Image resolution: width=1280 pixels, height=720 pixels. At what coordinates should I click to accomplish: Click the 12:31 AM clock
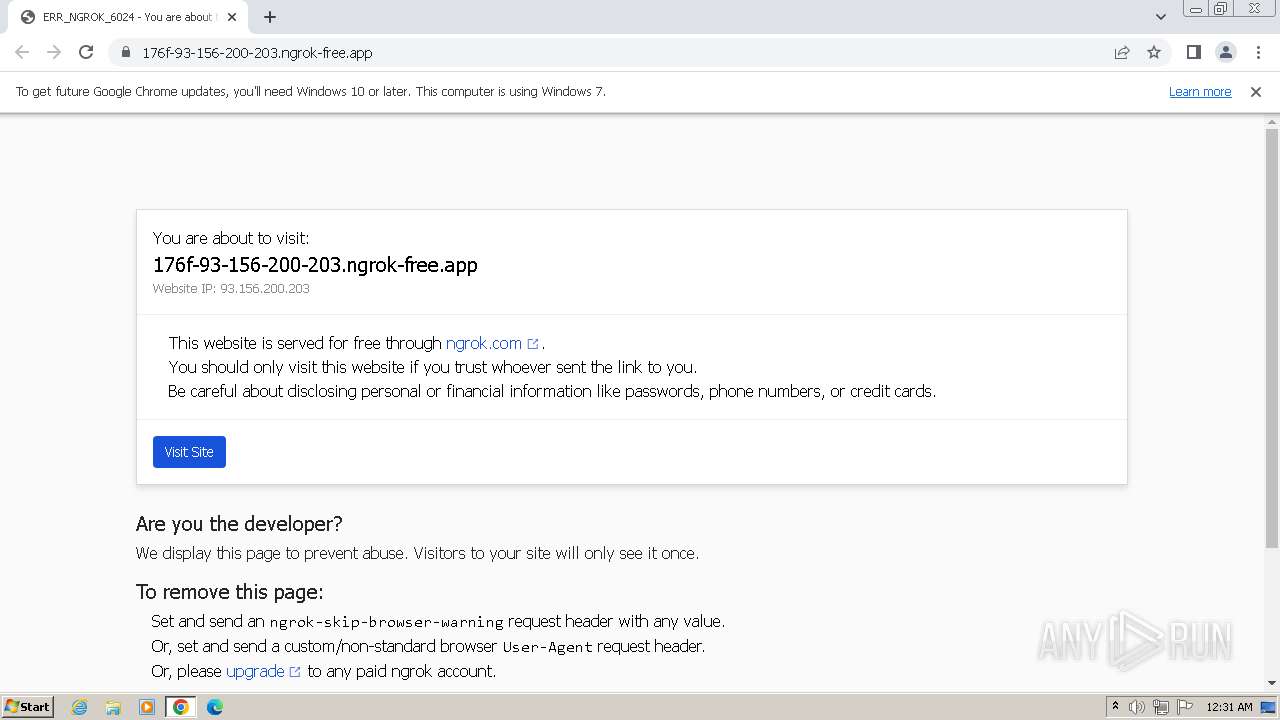pos(1229,707)
